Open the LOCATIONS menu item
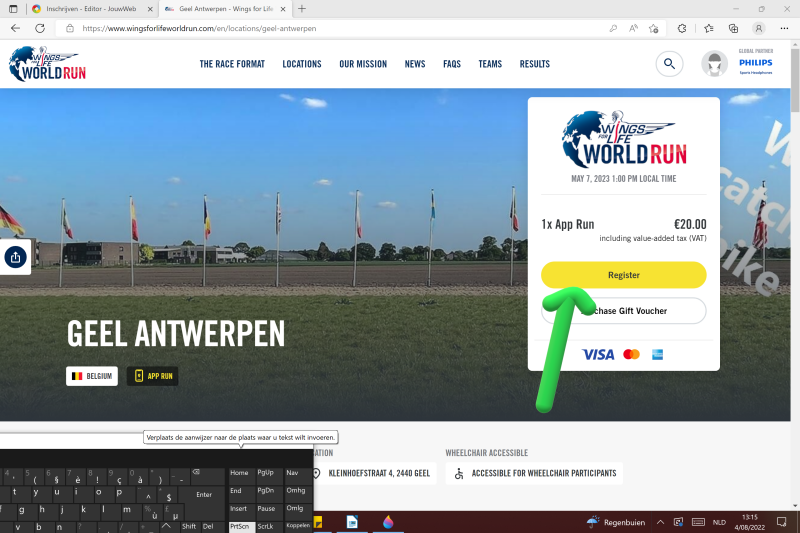Viewport: 800px width, 533px height. coord(302,64)
